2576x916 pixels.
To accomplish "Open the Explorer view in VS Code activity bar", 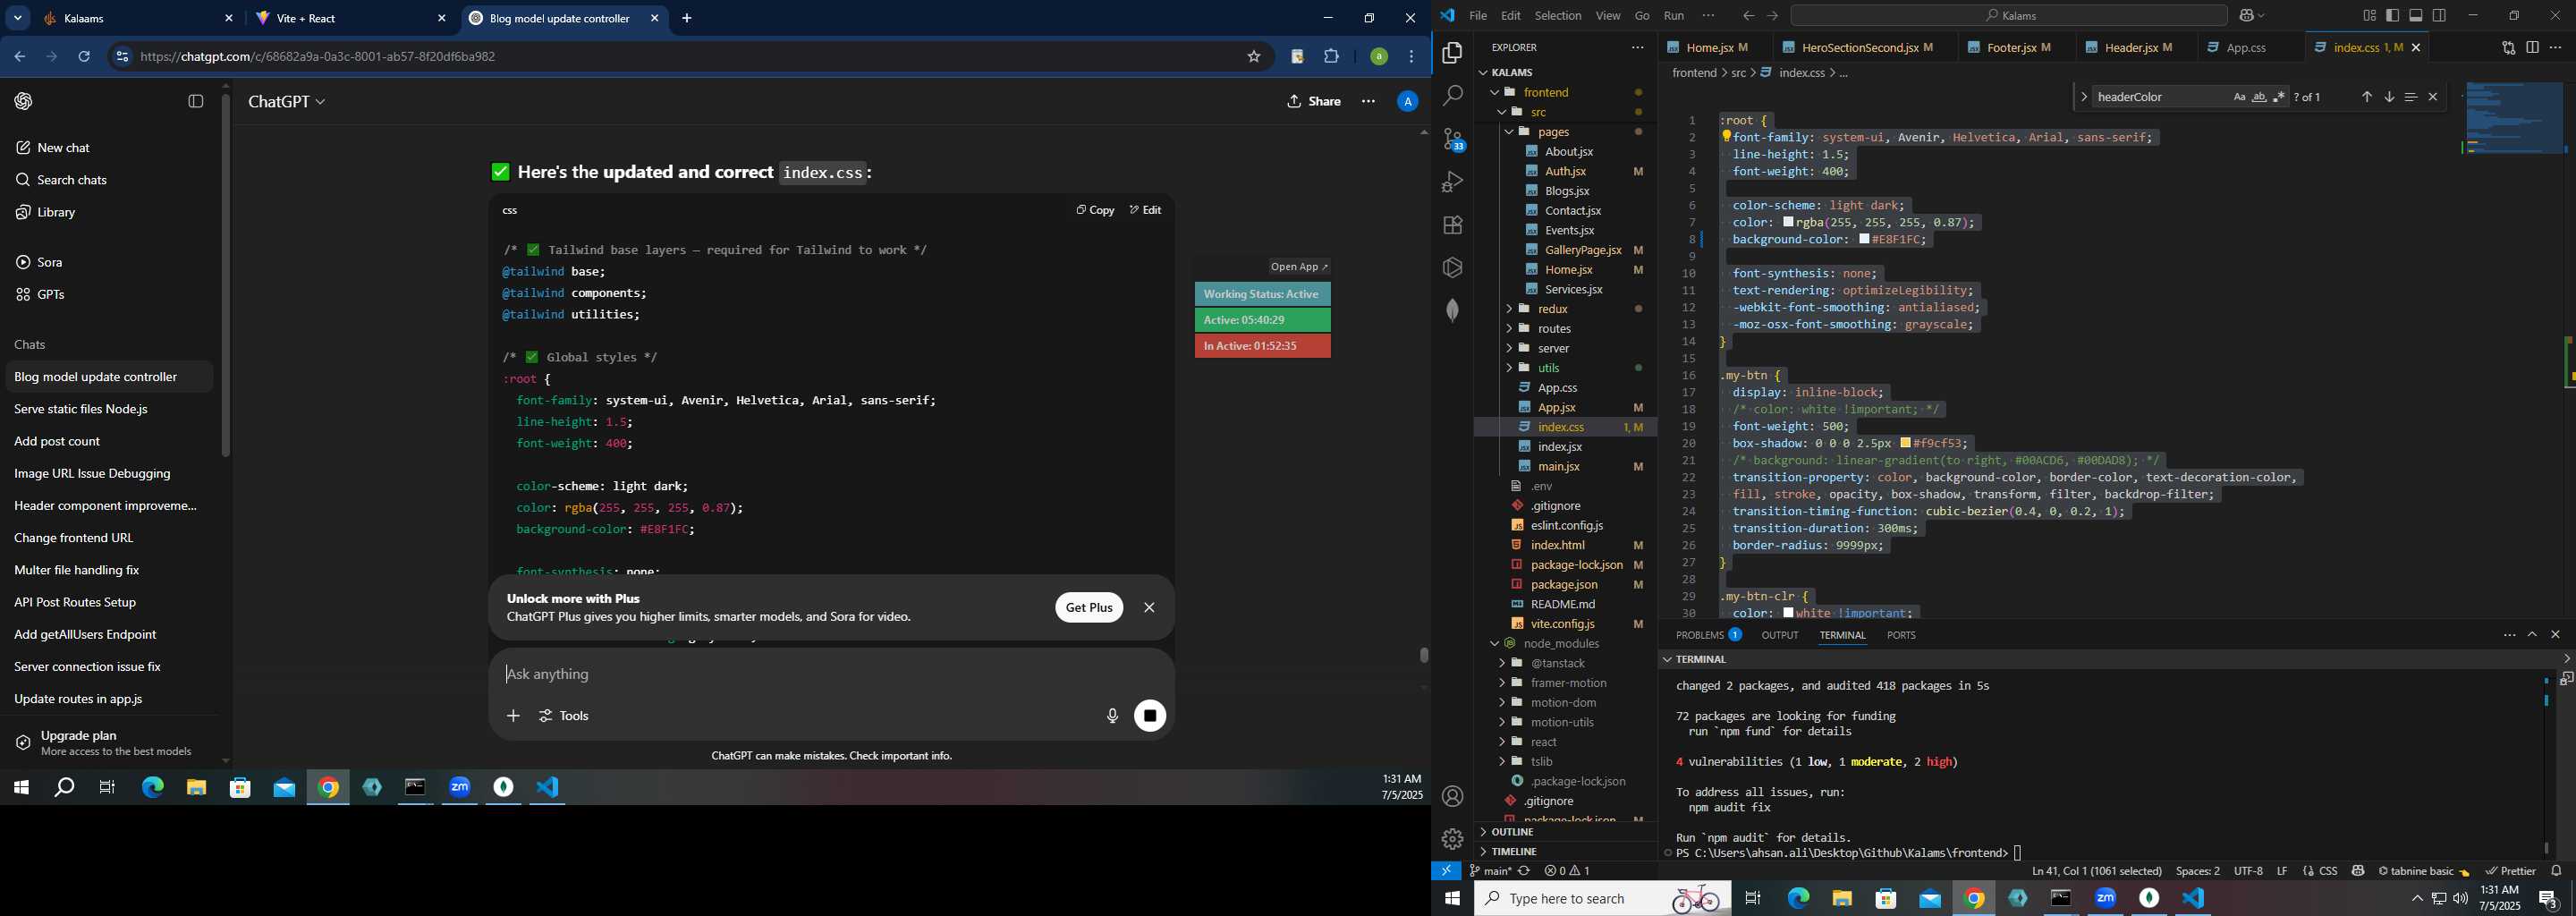I will coord(1452,53).
